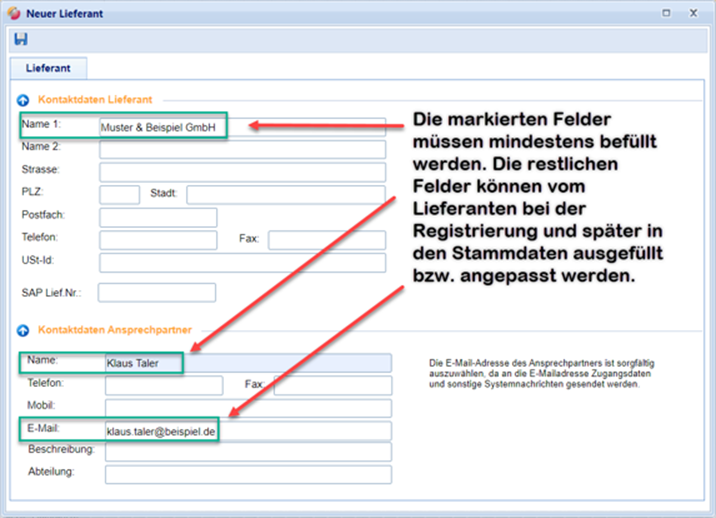This screenshot has width=716, height=518.
Task: Click the E-Mail field with klaus.taler@beispiel.de
Action: (162, 431)
